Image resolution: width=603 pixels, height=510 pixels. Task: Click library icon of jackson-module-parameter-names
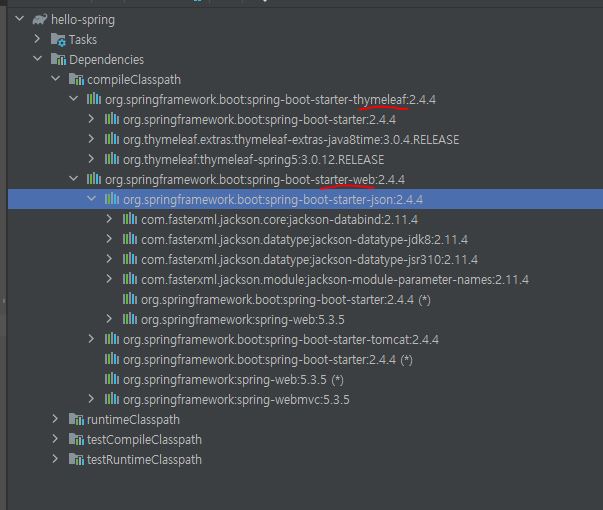coord(130,279)
